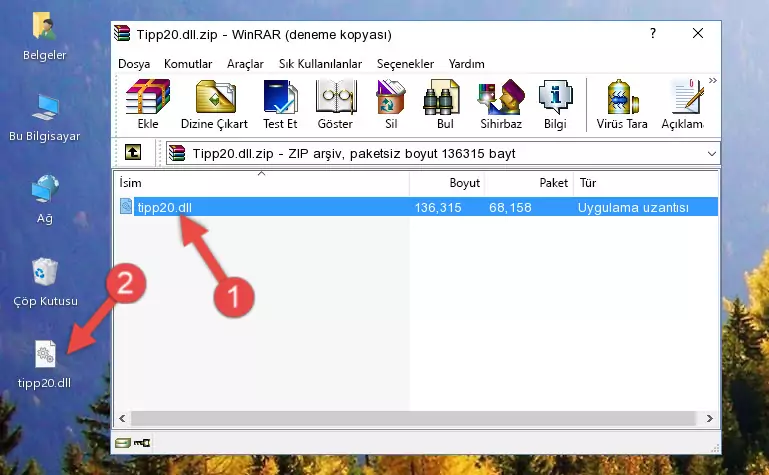The height and width of the screenshot is (475, 769).
Task: Sort by the Boyut column header
Action: [x=447, y=183]
